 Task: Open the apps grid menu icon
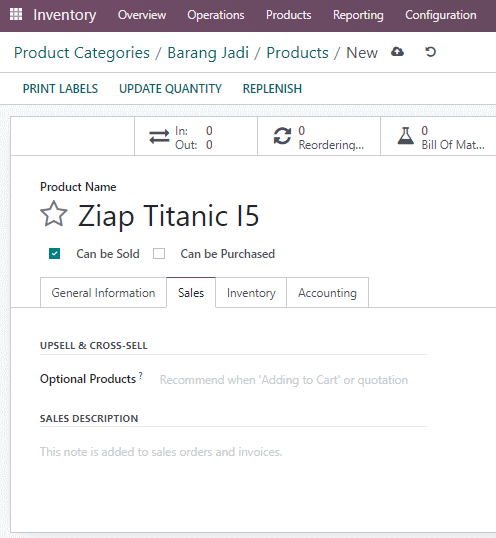[16, 14]
